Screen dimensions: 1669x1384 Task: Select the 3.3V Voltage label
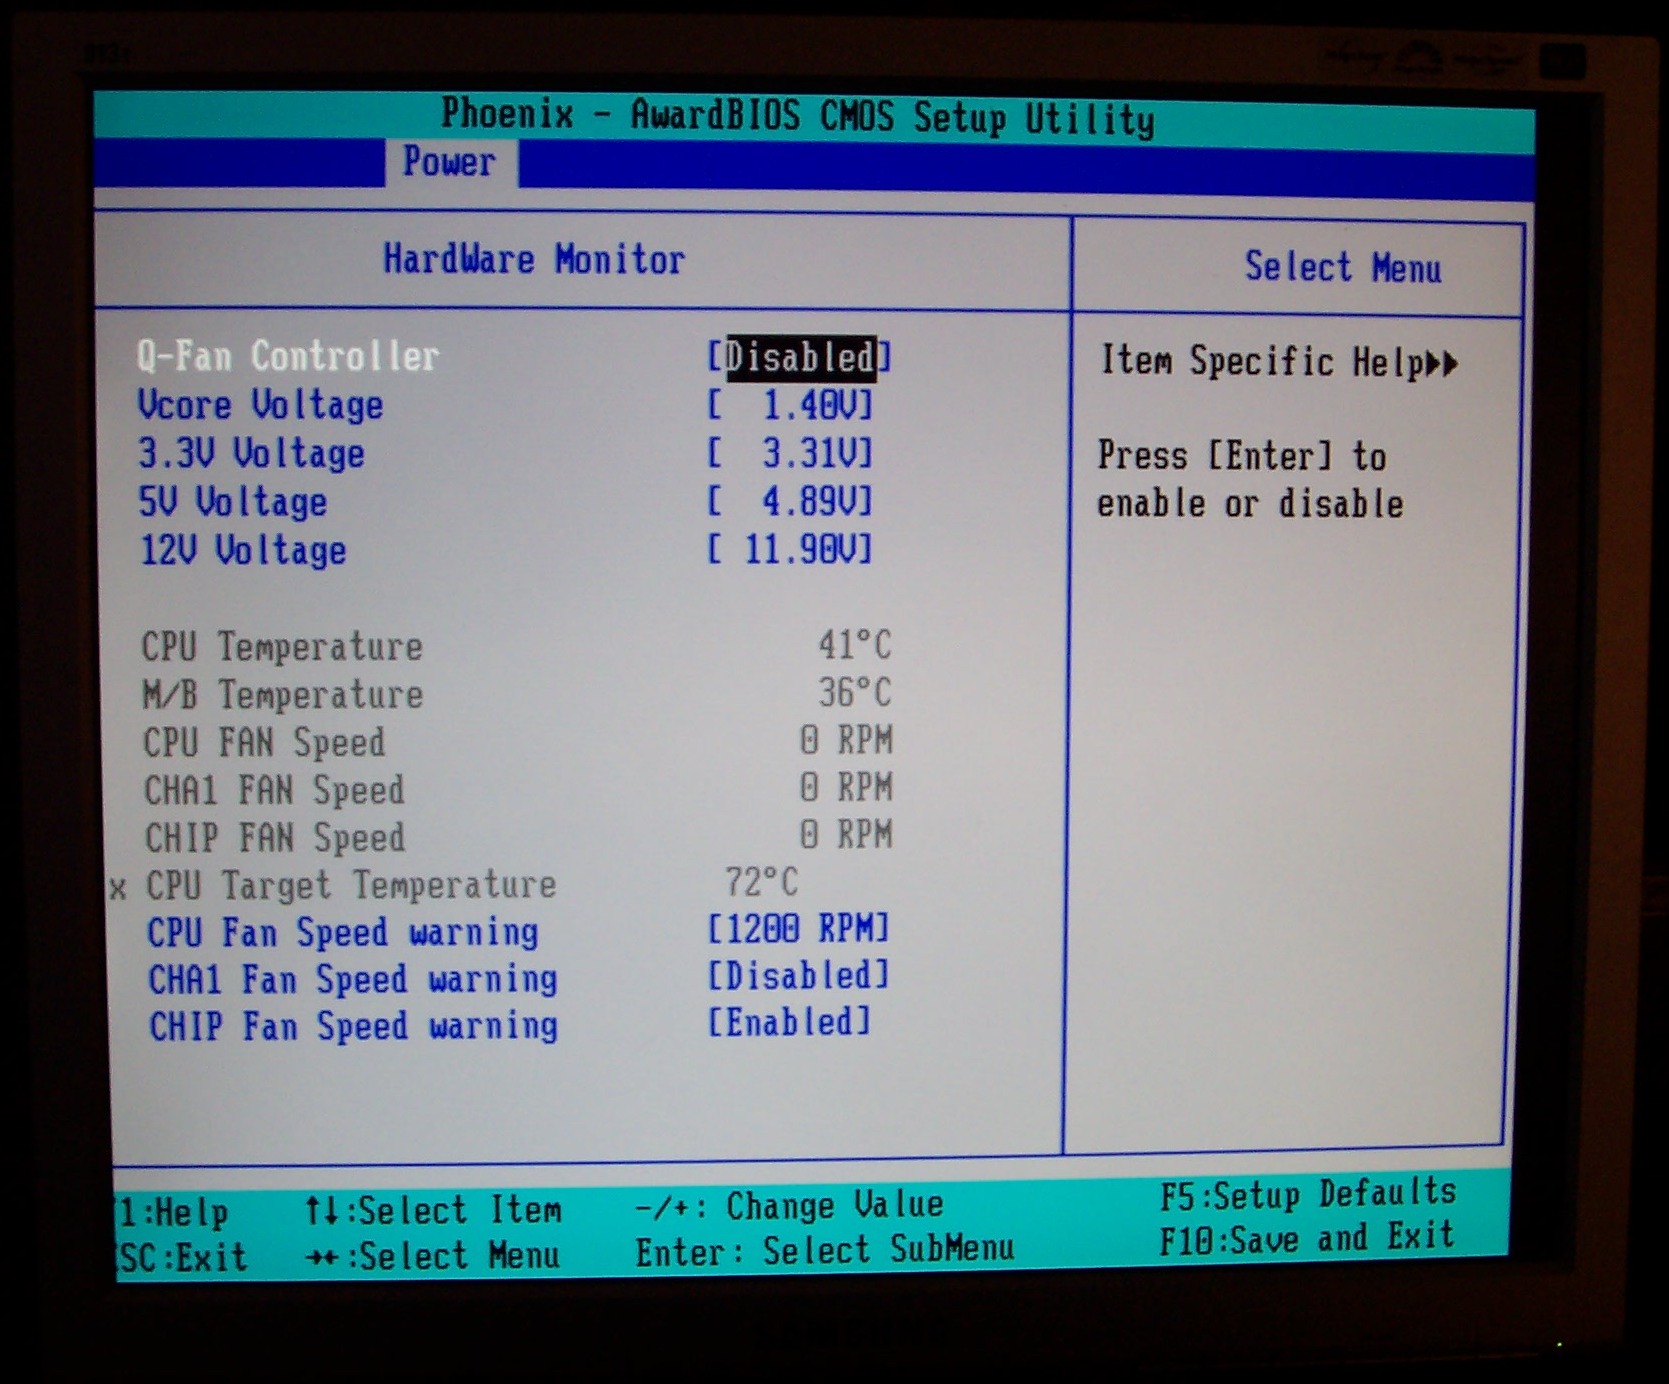click(251, 453)
